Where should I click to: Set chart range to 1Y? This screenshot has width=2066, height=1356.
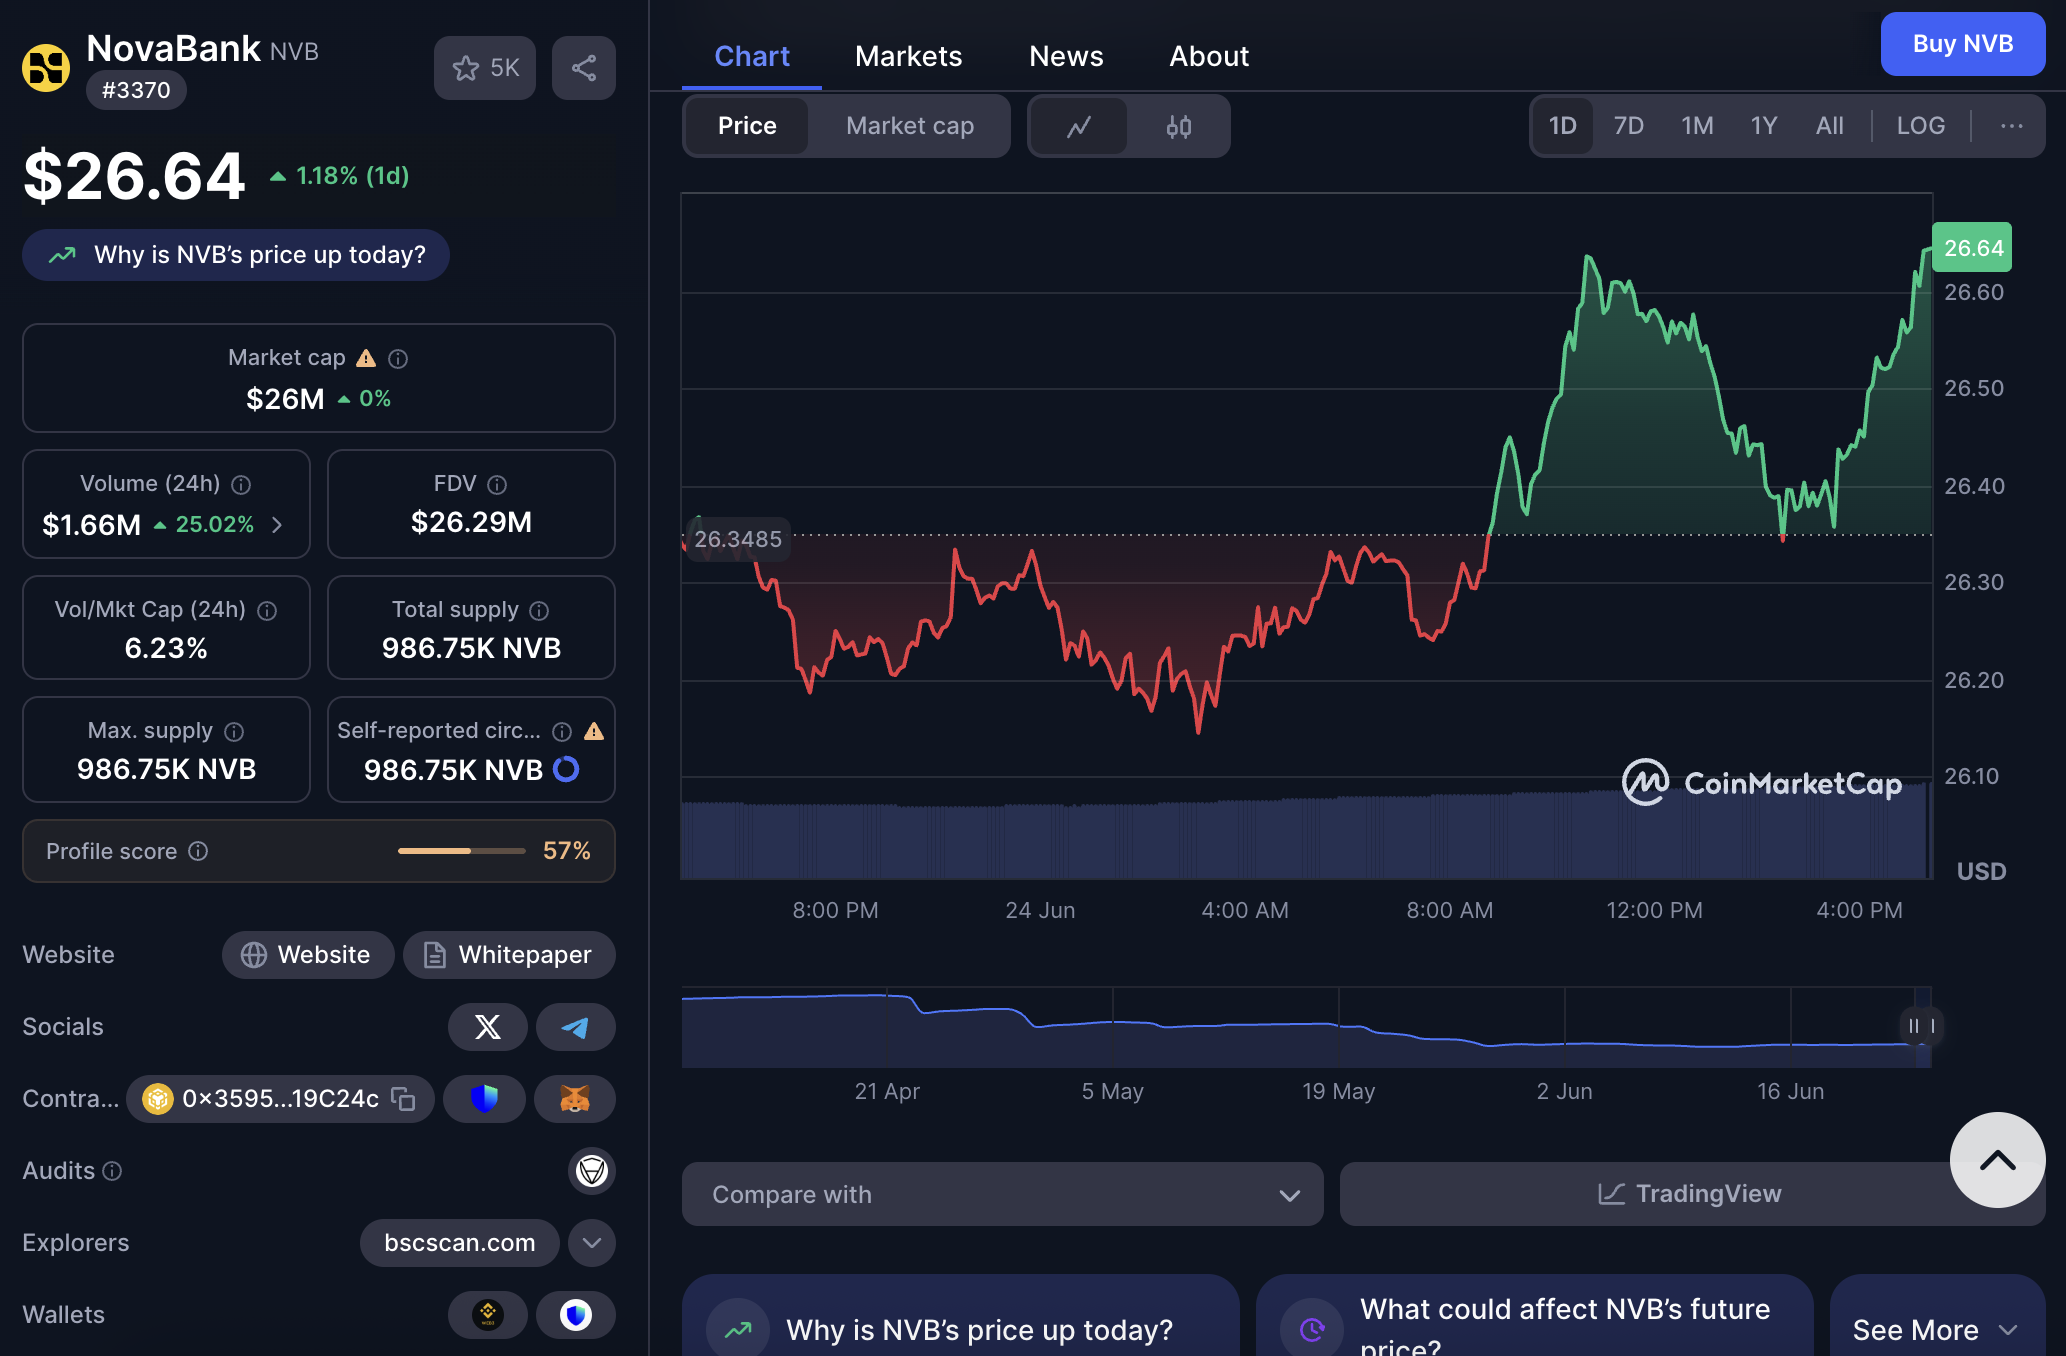coord(1764,126)
